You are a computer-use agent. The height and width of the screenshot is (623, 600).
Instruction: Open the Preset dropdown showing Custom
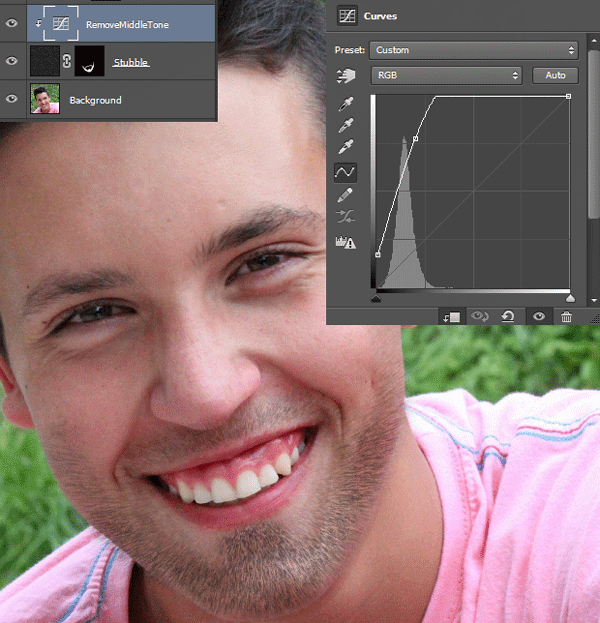pyautogui.click(x=474, y=50)
